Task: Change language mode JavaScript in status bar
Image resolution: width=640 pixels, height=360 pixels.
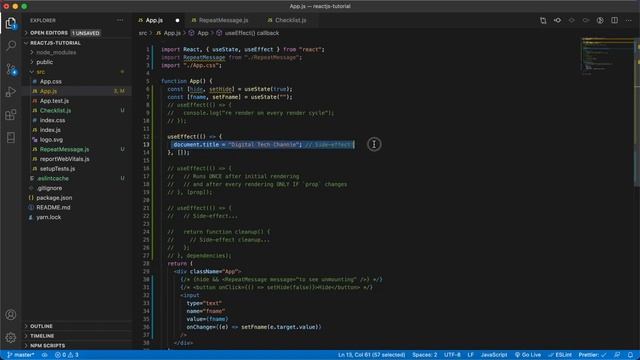Action: click(493, 355)
